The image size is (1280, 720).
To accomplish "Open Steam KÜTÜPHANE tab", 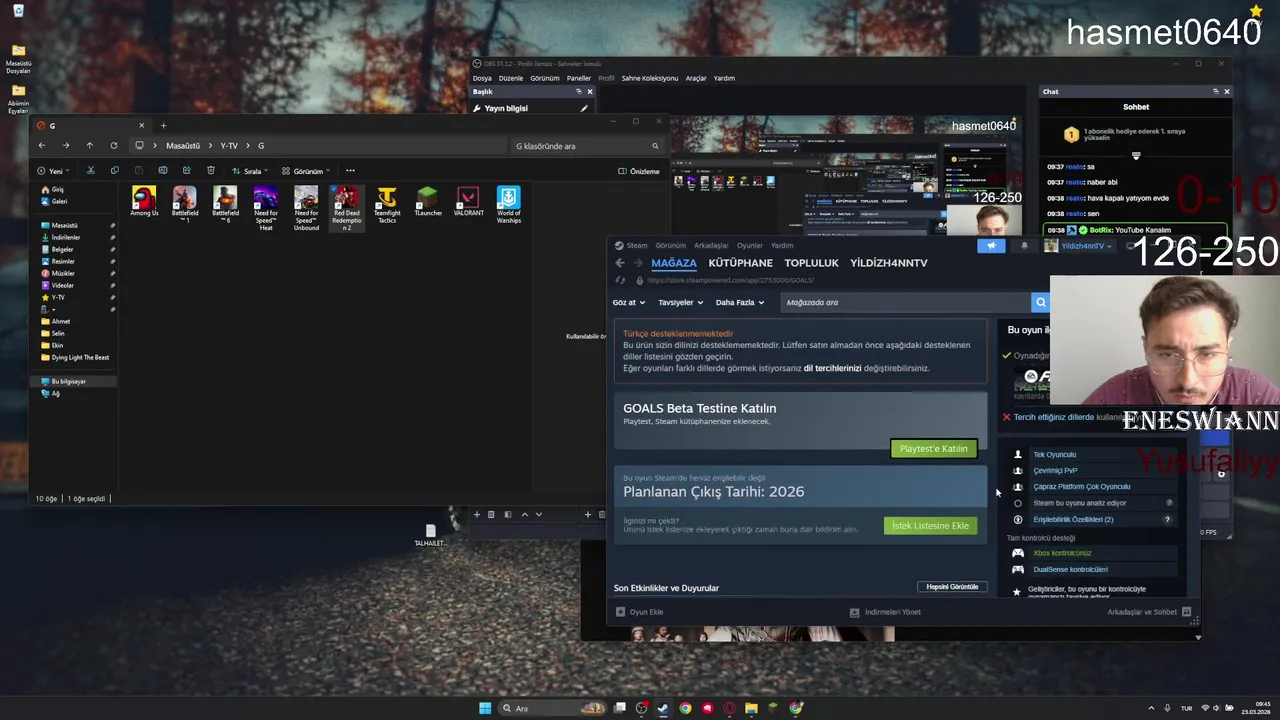I will (x=741, y=263).
